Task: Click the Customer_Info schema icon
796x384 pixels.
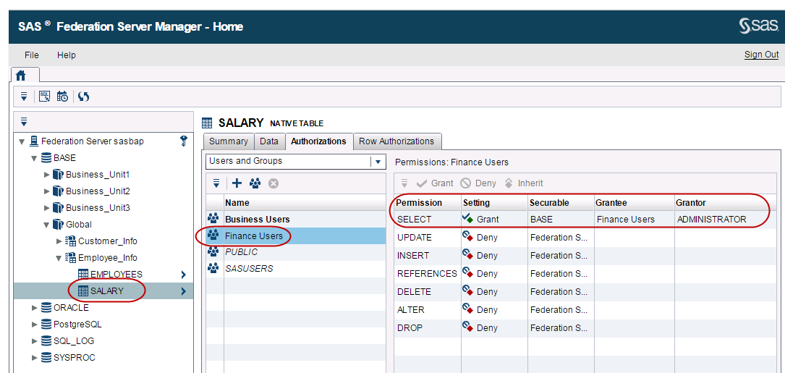Action: (71, 241)
